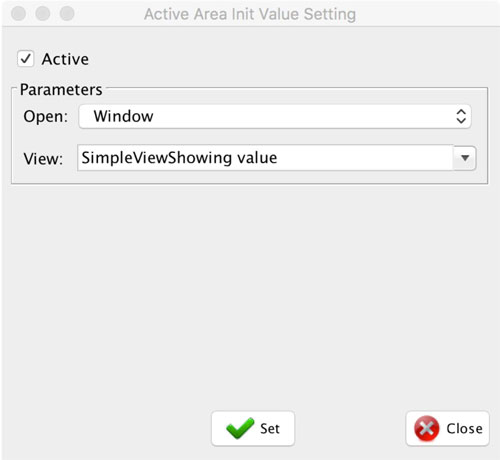Viewport: 500px width, 460px height.
Task: Click the middle title-bar minimize light
Action: [x=43, y=14]
